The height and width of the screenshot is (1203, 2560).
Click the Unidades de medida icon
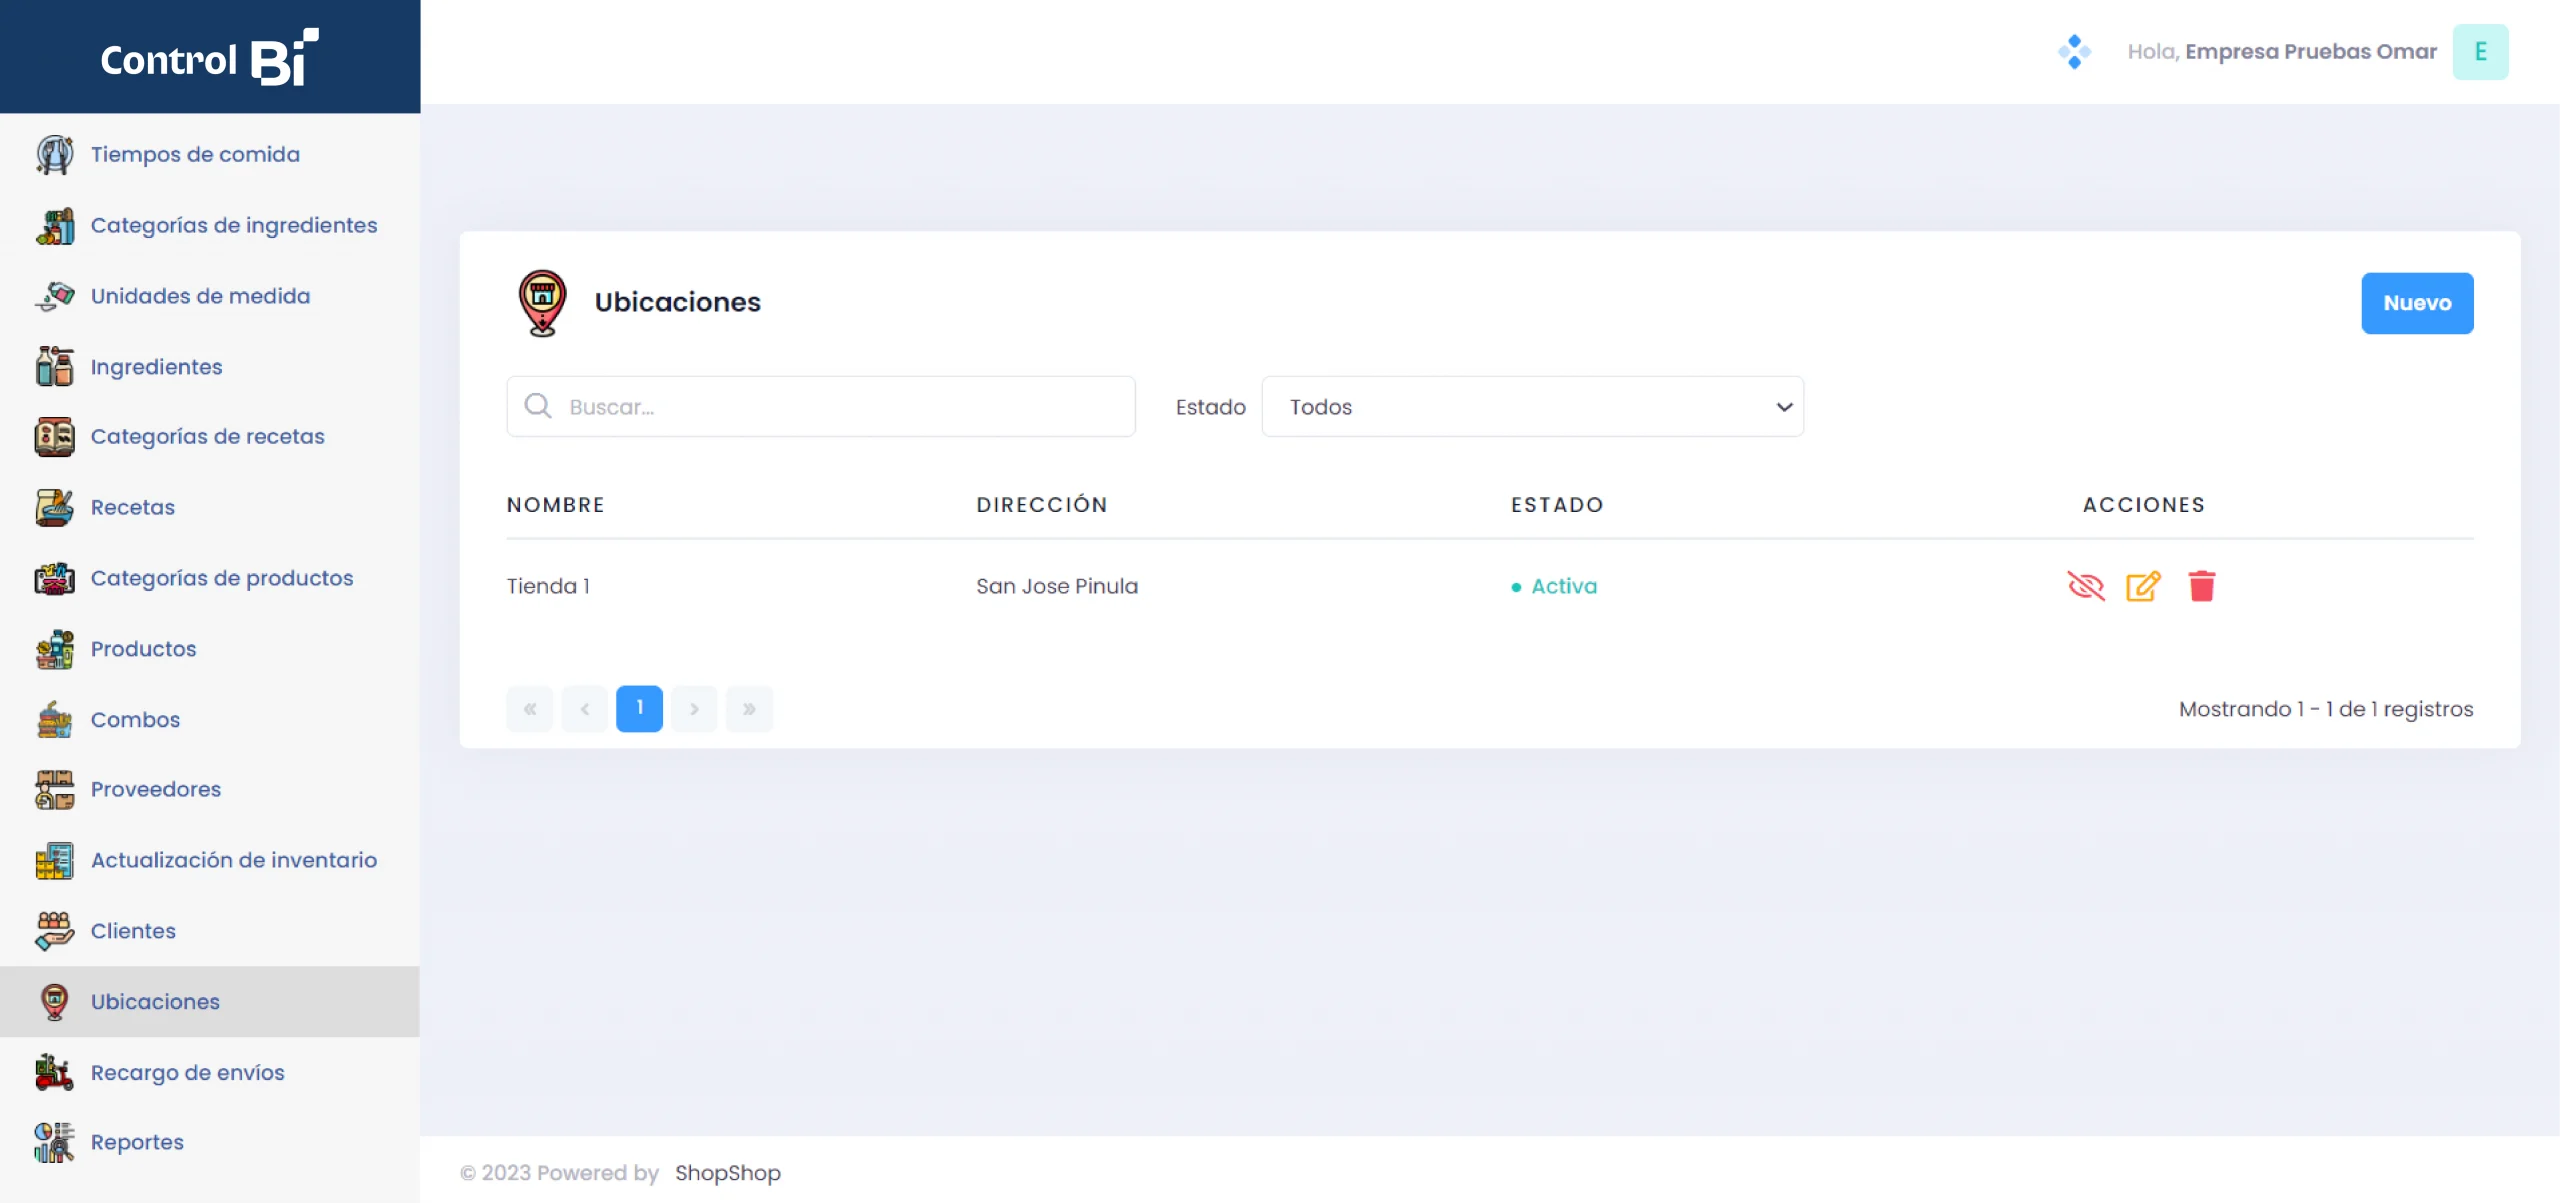[54, 296]
